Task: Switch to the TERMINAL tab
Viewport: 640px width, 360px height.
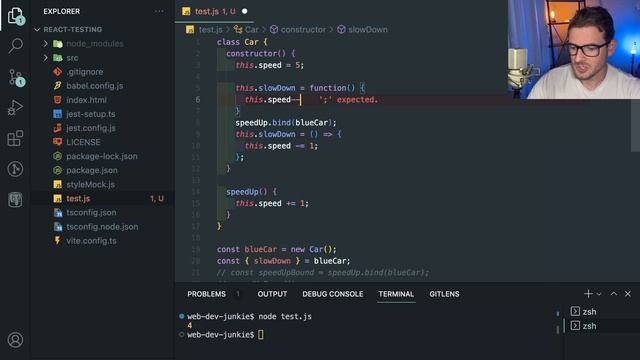Action: (x=396, y=294)
